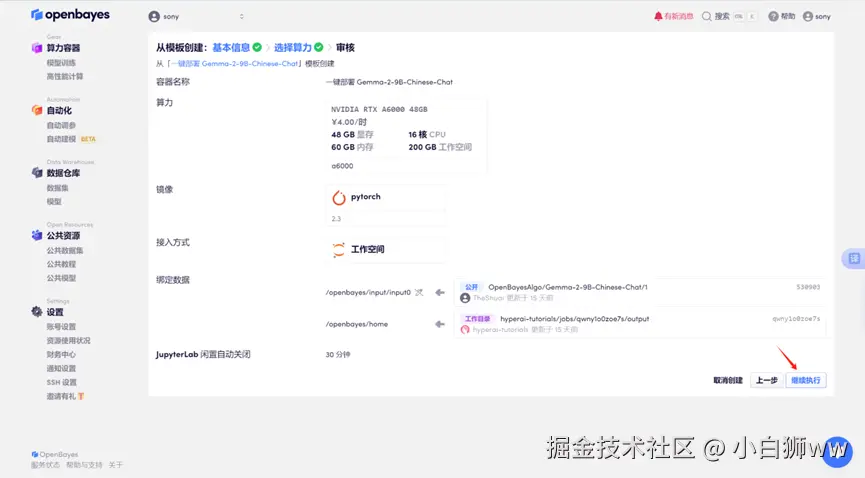Open the 搜索 search box
865x478 pixels.
(729, 16)
